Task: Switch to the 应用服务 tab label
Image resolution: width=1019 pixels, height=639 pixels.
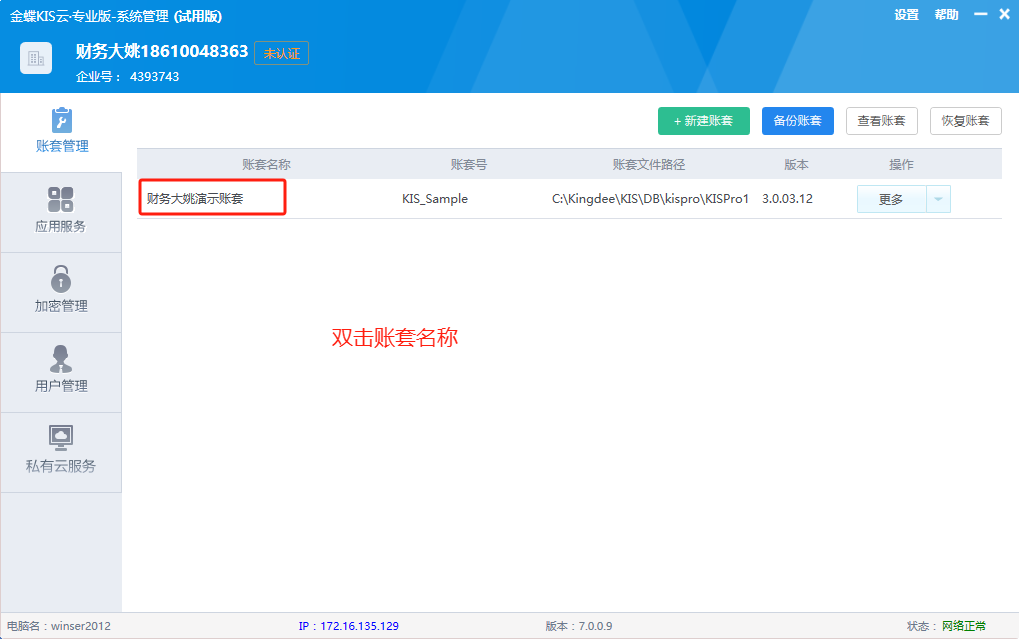Action: [x=60, y=226]
